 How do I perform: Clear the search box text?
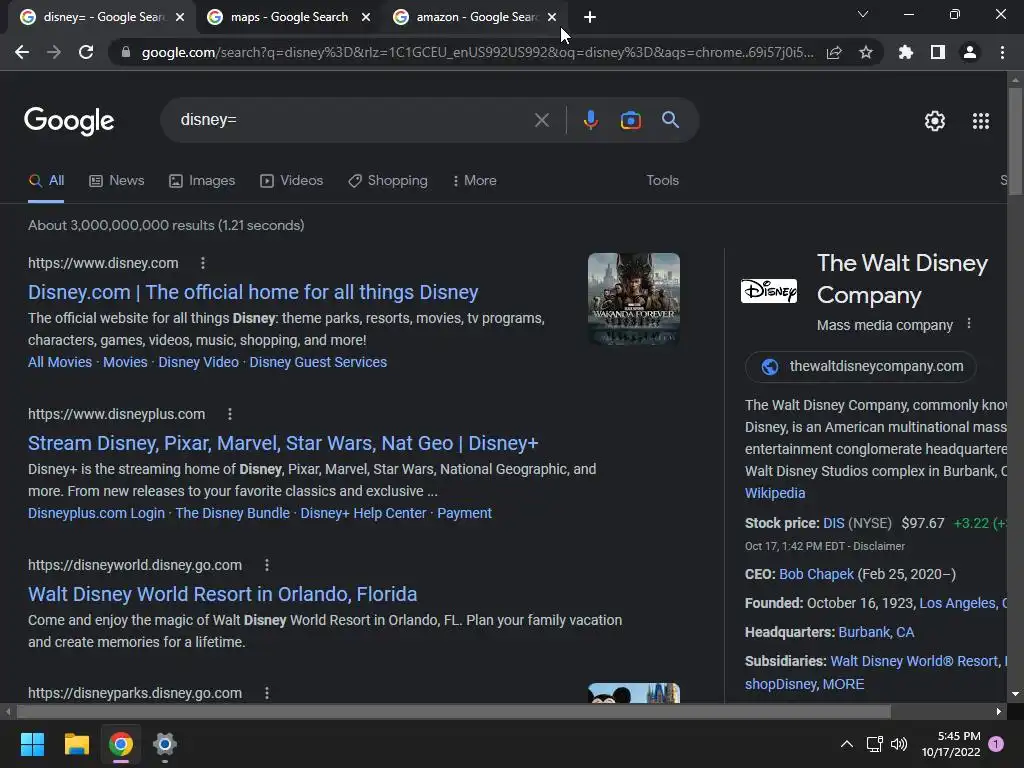(541, 120)
